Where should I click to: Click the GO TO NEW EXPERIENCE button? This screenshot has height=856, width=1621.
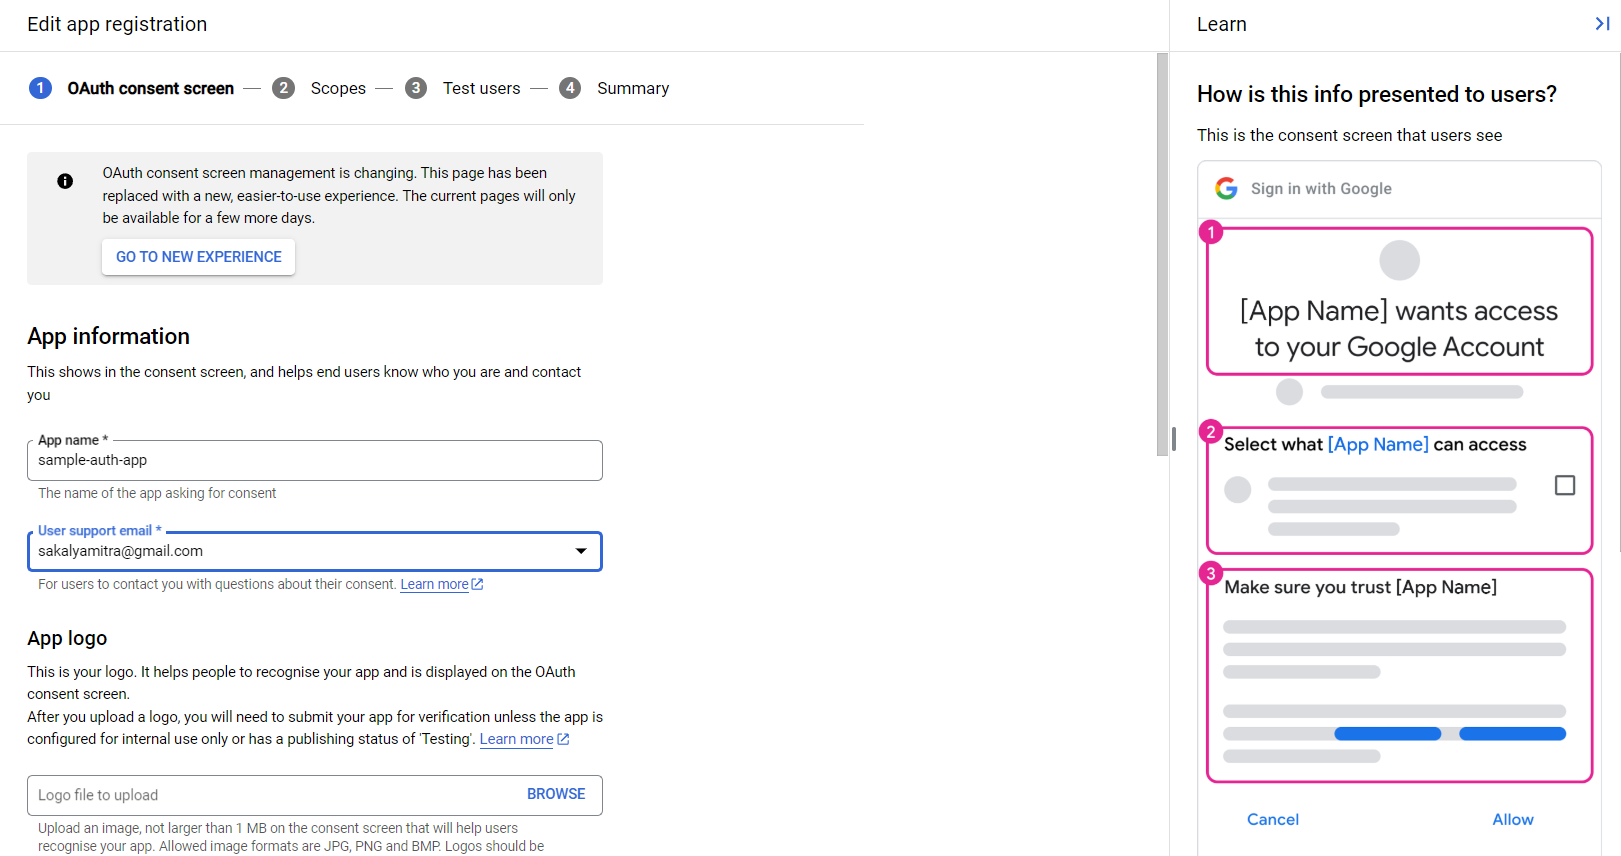point(199,257)
